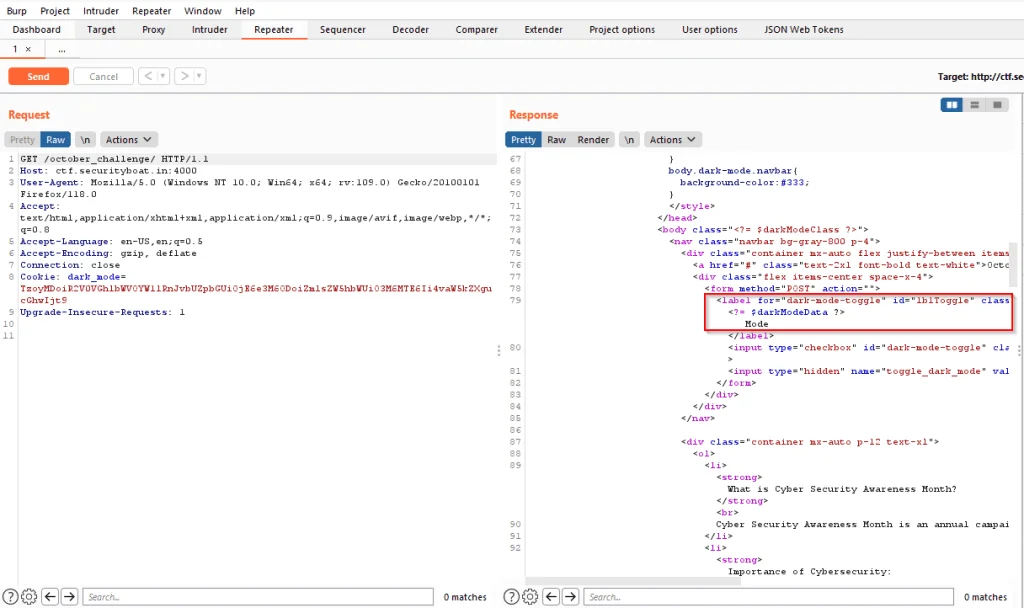Switch to the Proxy tab
The width and height of the screenshot is (1024, 608).
tap(153, 29)
